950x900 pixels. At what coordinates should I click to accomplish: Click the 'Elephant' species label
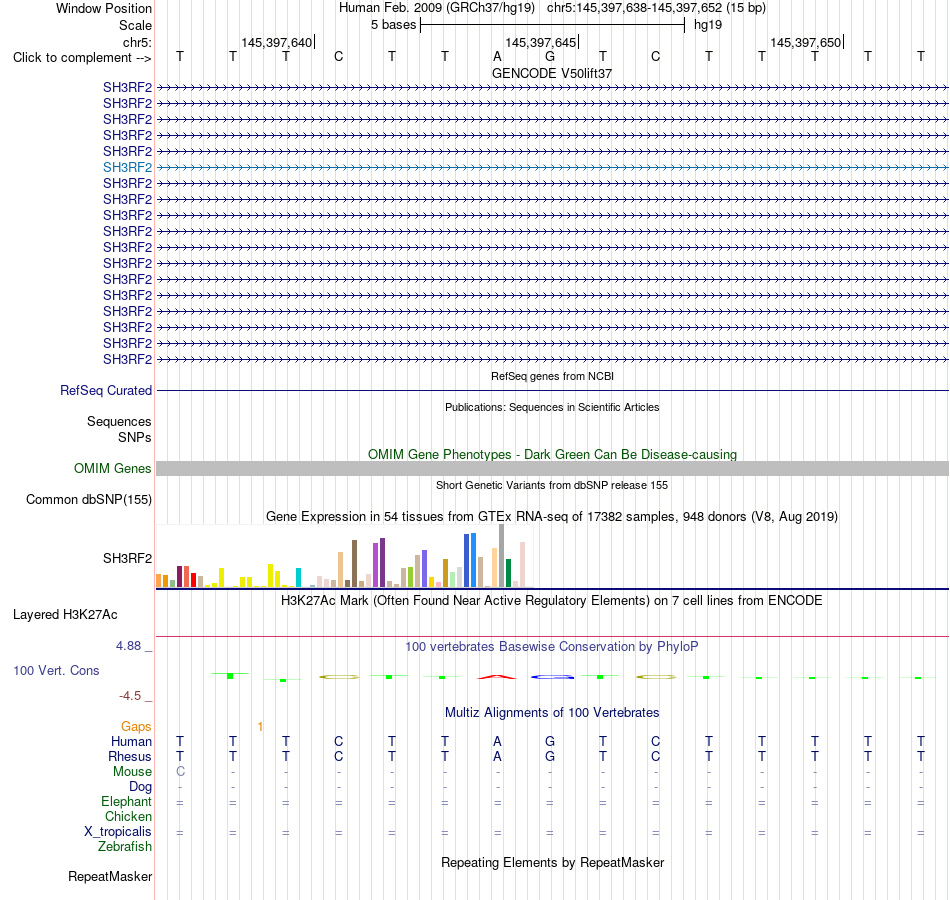[126, 801]
